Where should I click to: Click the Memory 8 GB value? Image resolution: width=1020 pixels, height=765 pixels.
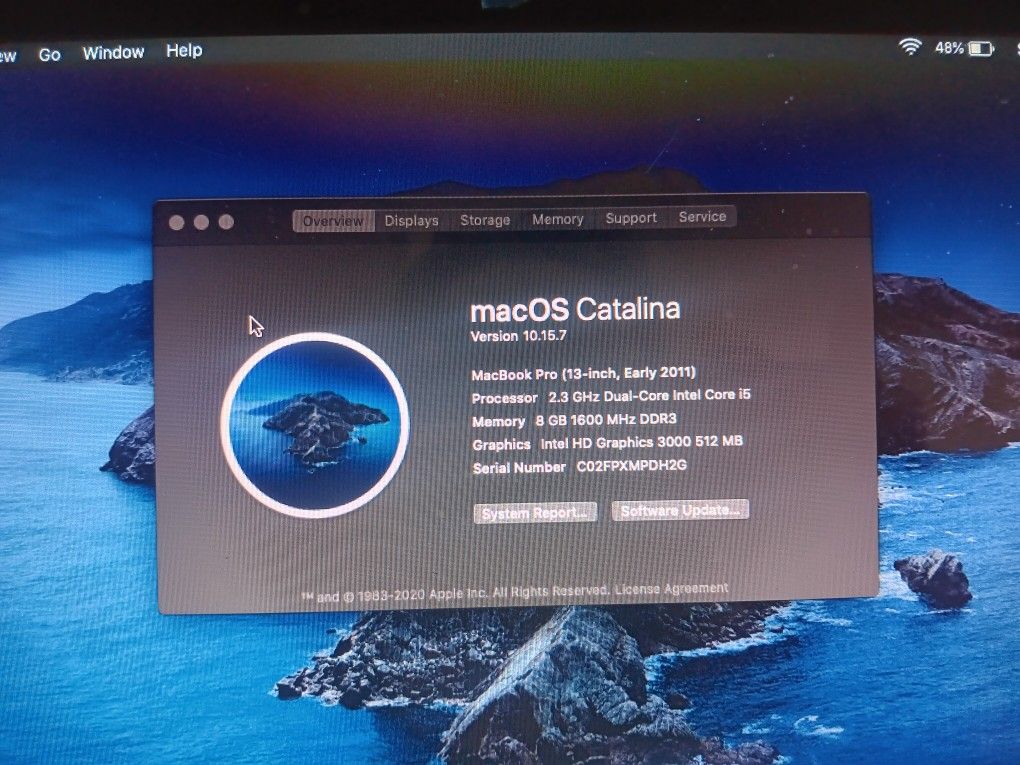click(x=606, y=420)
